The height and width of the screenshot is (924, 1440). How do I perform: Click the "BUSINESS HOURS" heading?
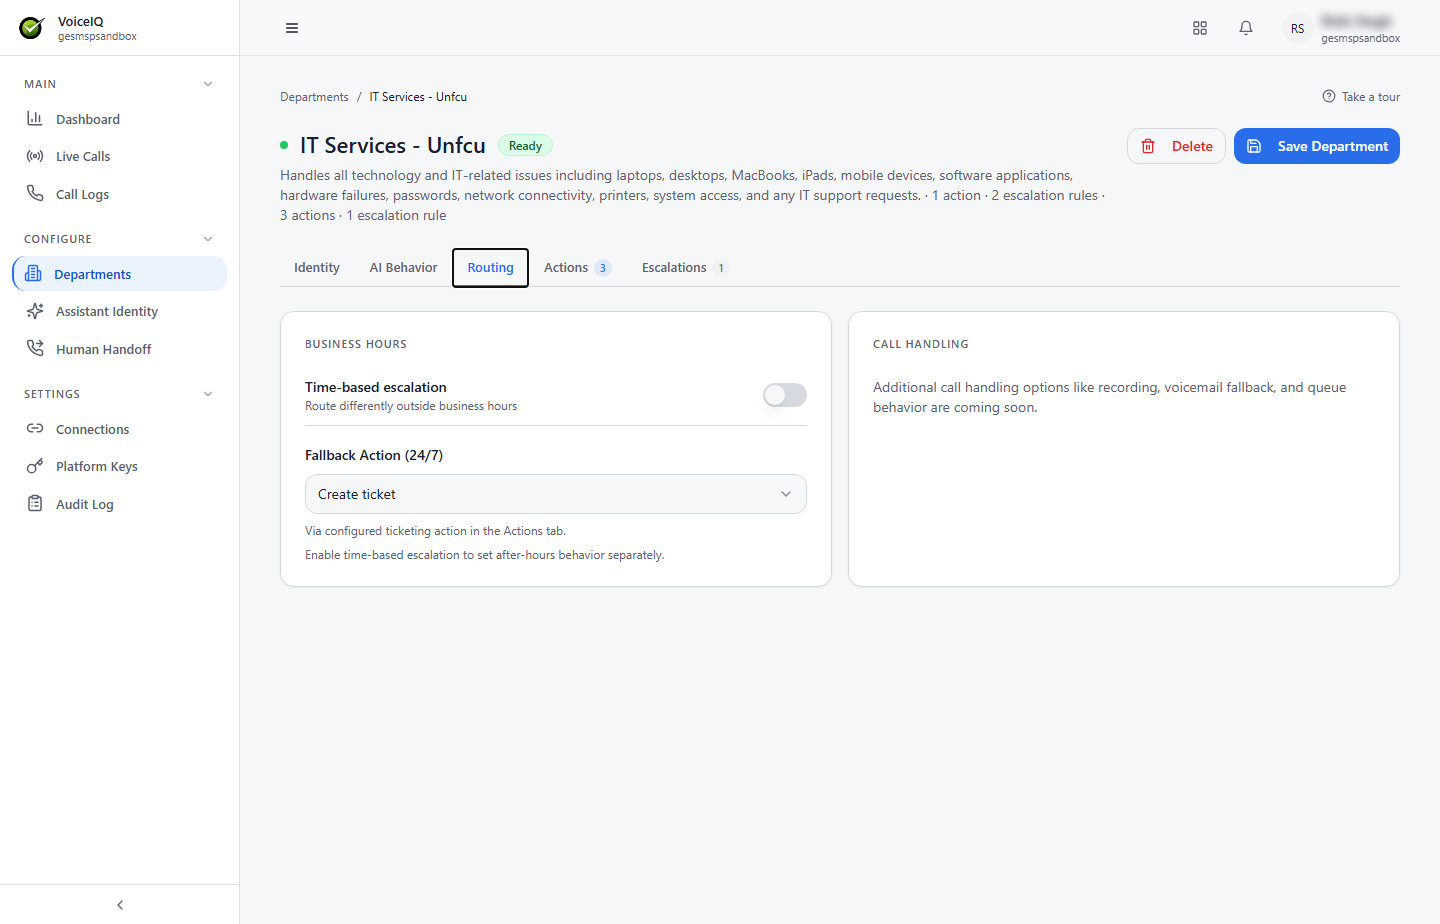tap(356, 344)
